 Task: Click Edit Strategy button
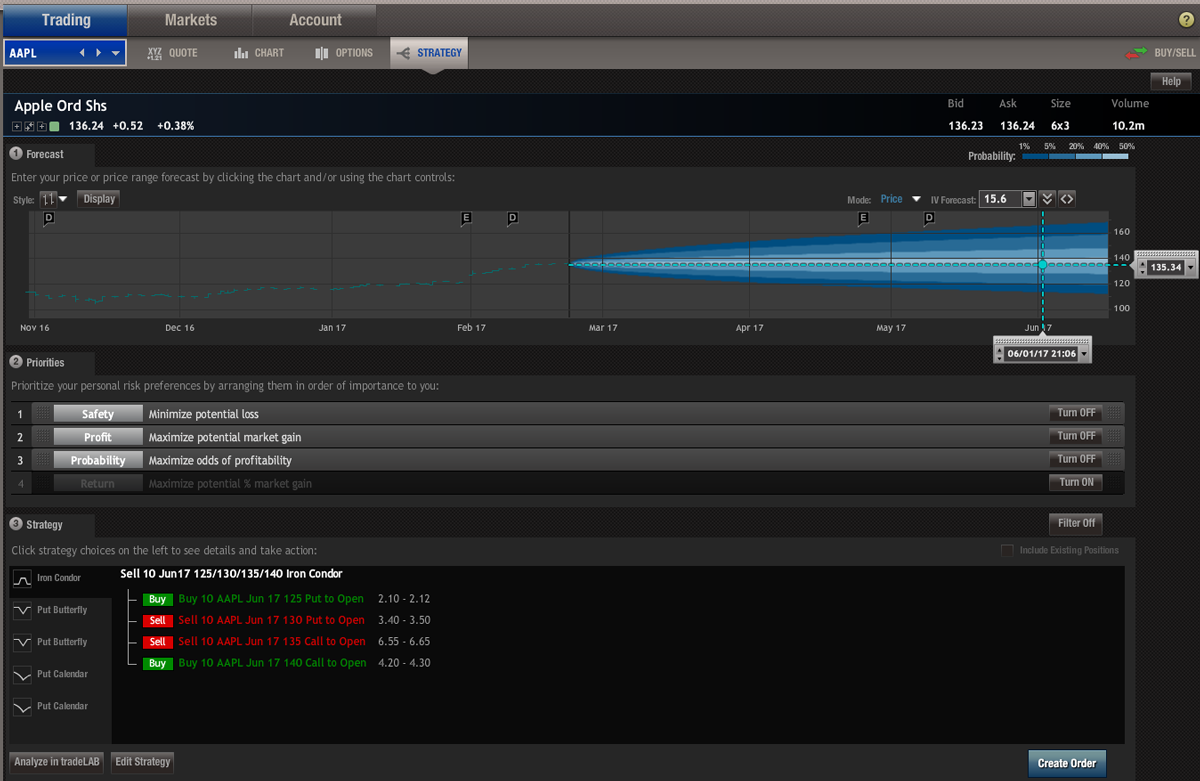[143, 762]
